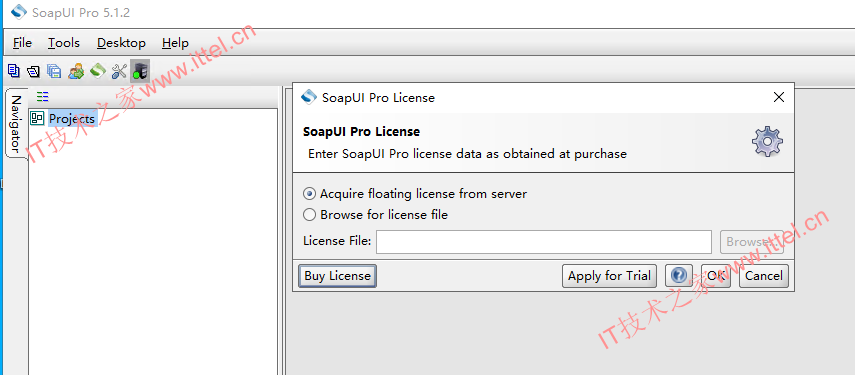Open the Tools menu
The width and height of the screenshot is (855, 375).
click(64, 43)
